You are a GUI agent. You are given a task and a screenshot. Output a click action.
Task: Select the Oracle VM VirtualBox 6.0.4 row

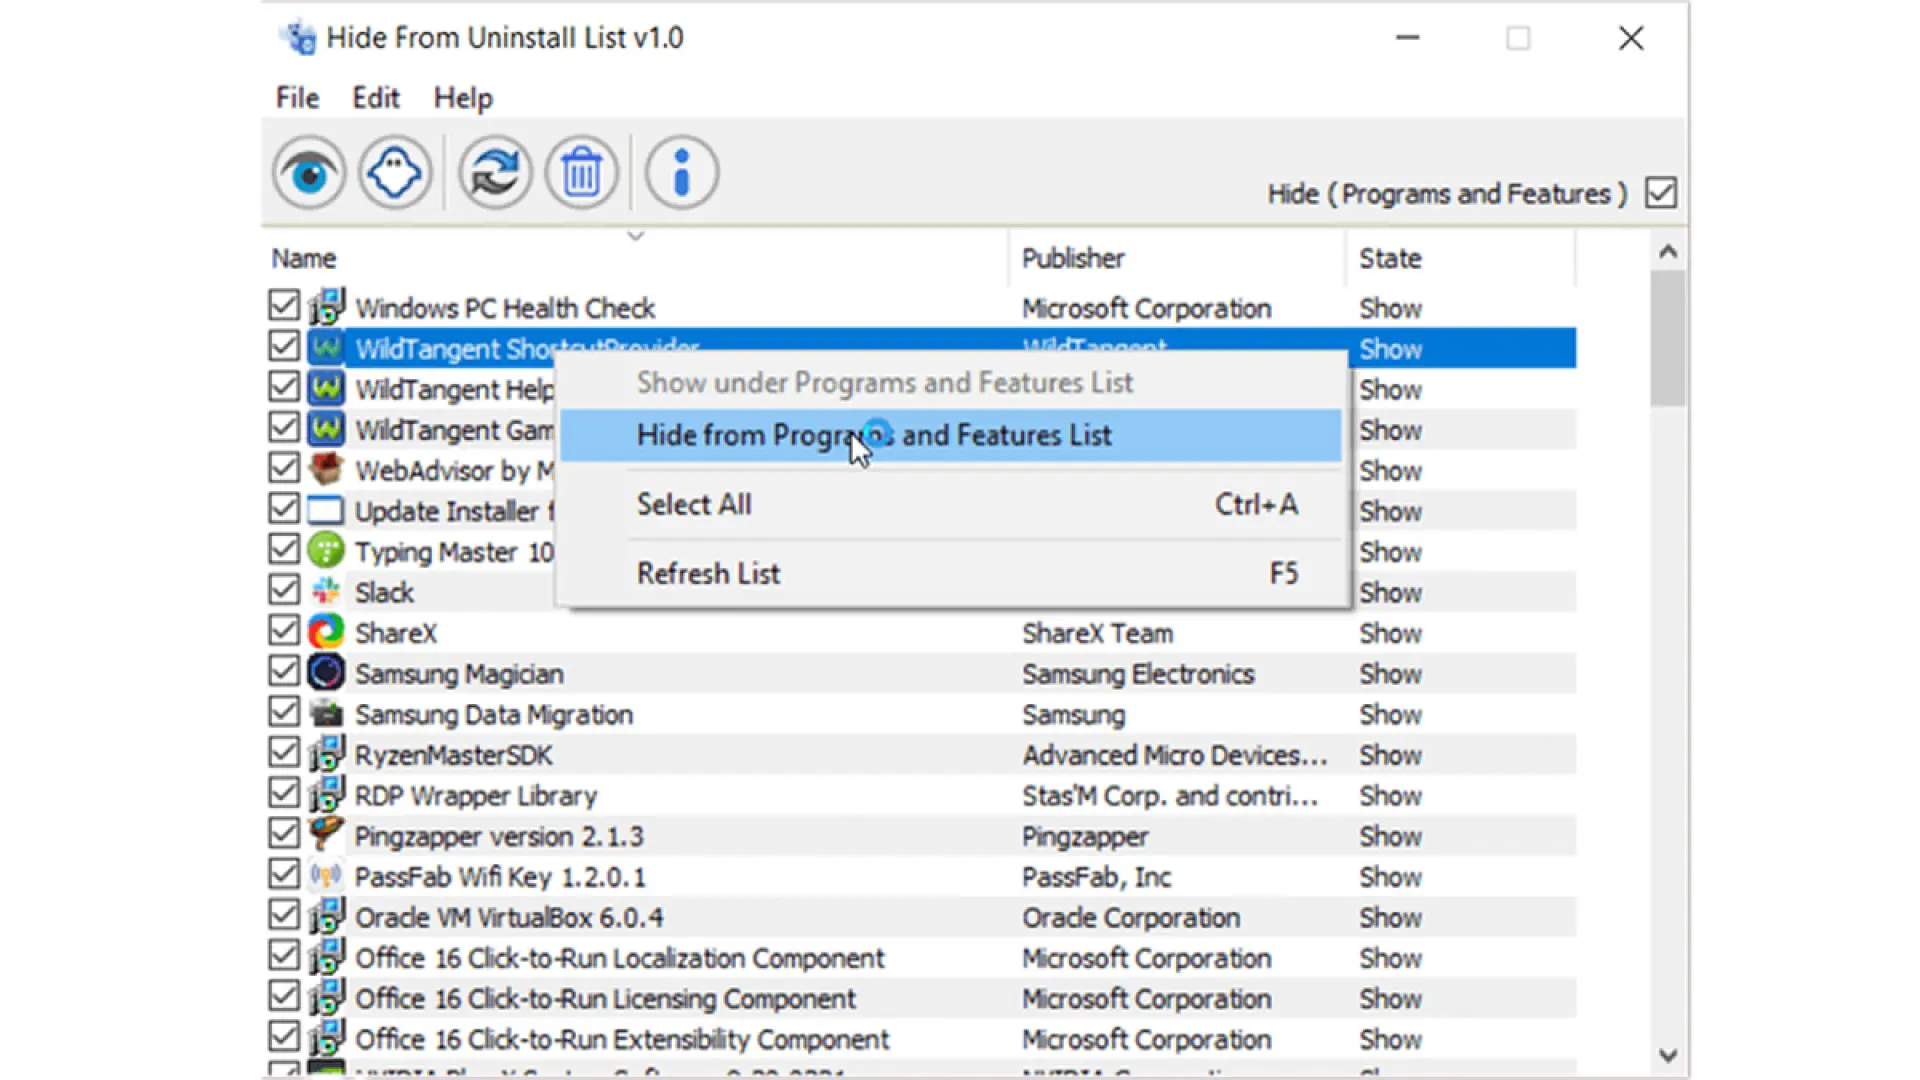[x=509, y=917]
